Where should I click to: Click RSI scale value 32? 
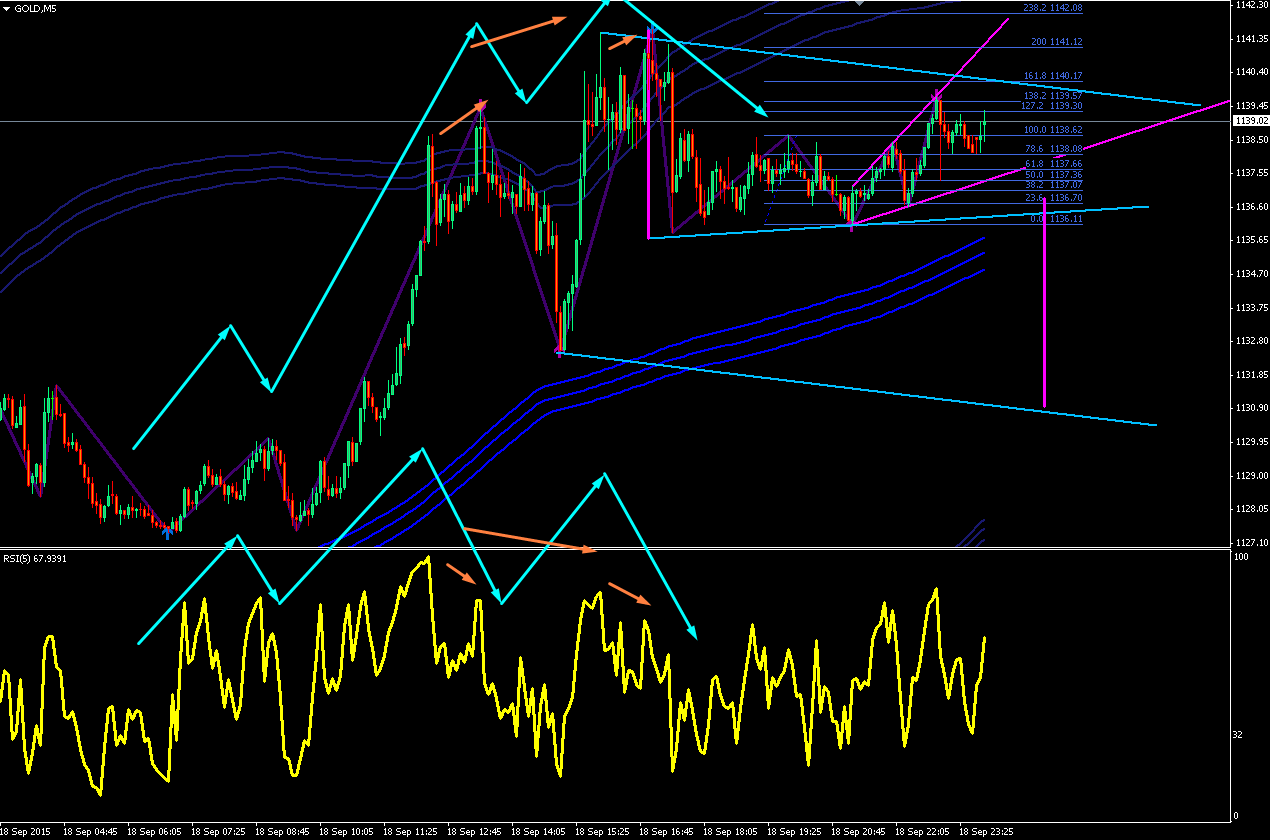click(1240, 735)
